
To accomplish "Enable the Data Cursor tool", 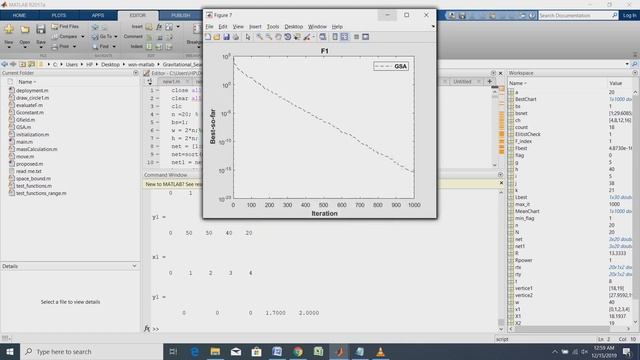I will point(297,37).
